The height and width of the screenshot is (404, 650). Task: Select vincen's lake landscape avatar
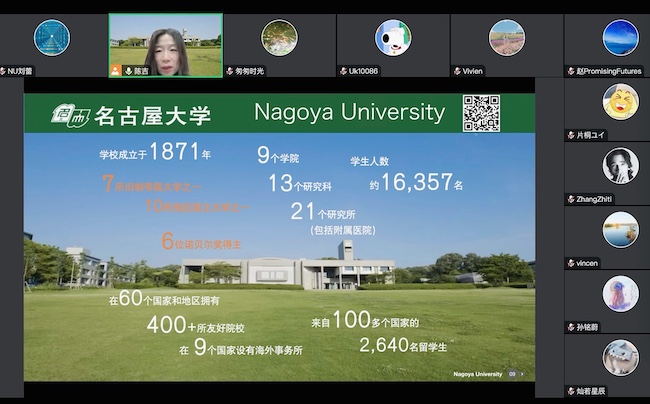(x=621, y=230)
